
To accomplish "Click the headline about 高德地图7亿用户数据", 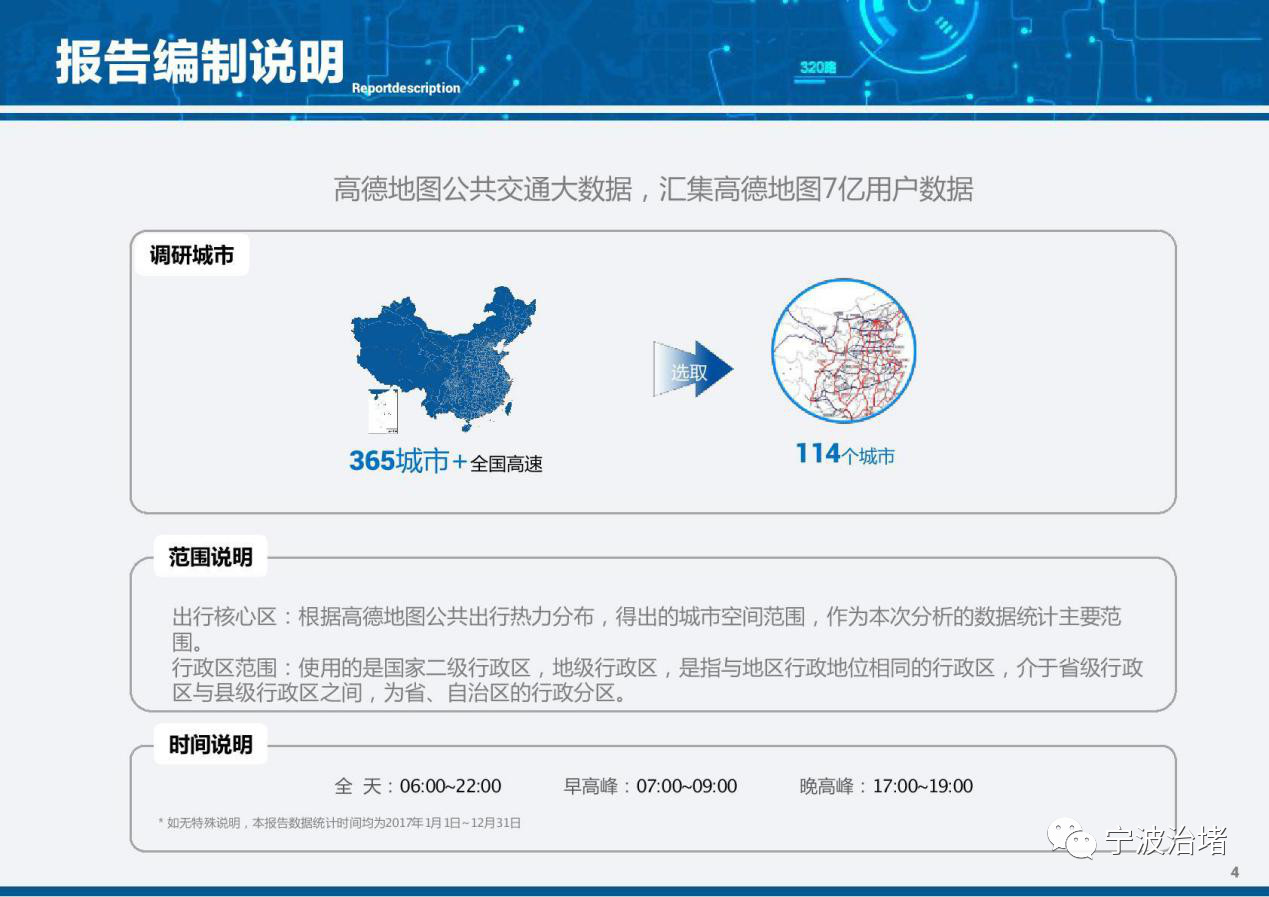I will 653,188.
